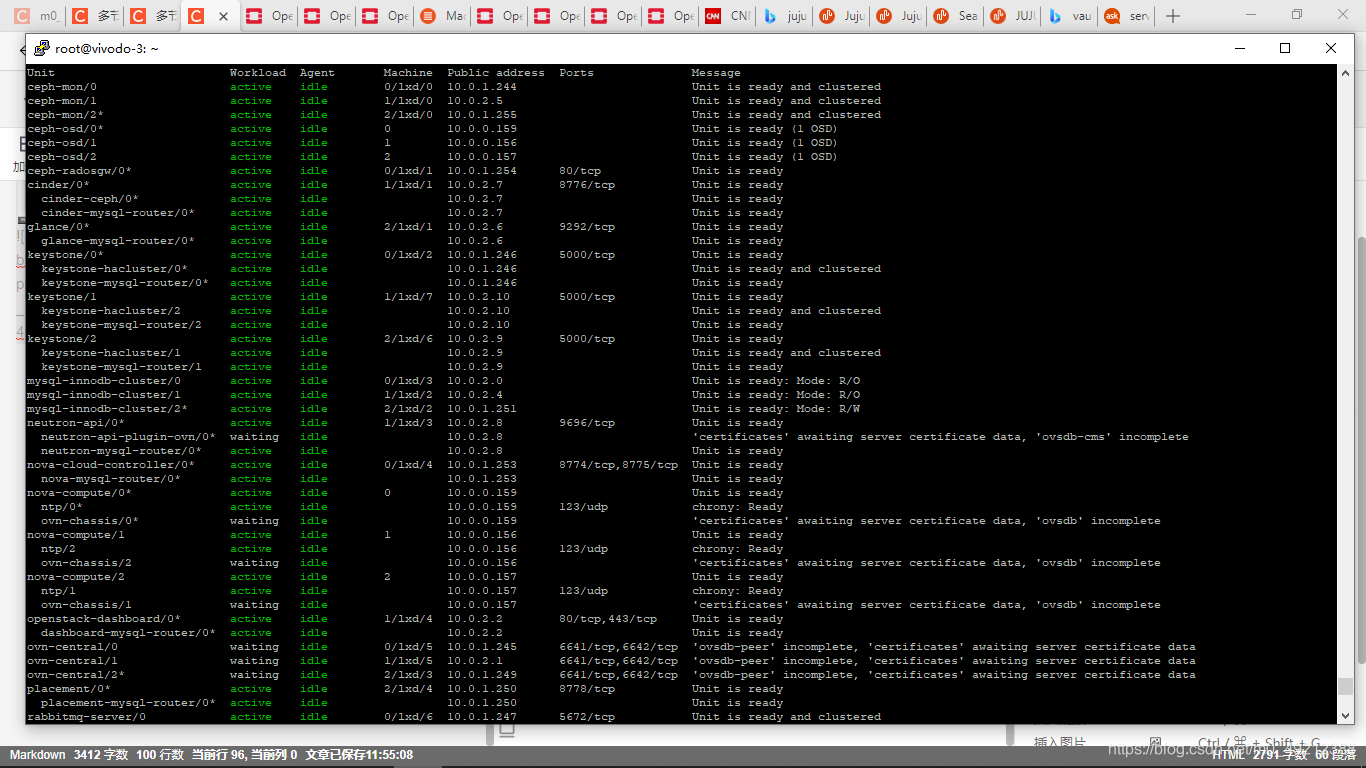Click the '3412 字数' word count in status bar

pos(101,755)
